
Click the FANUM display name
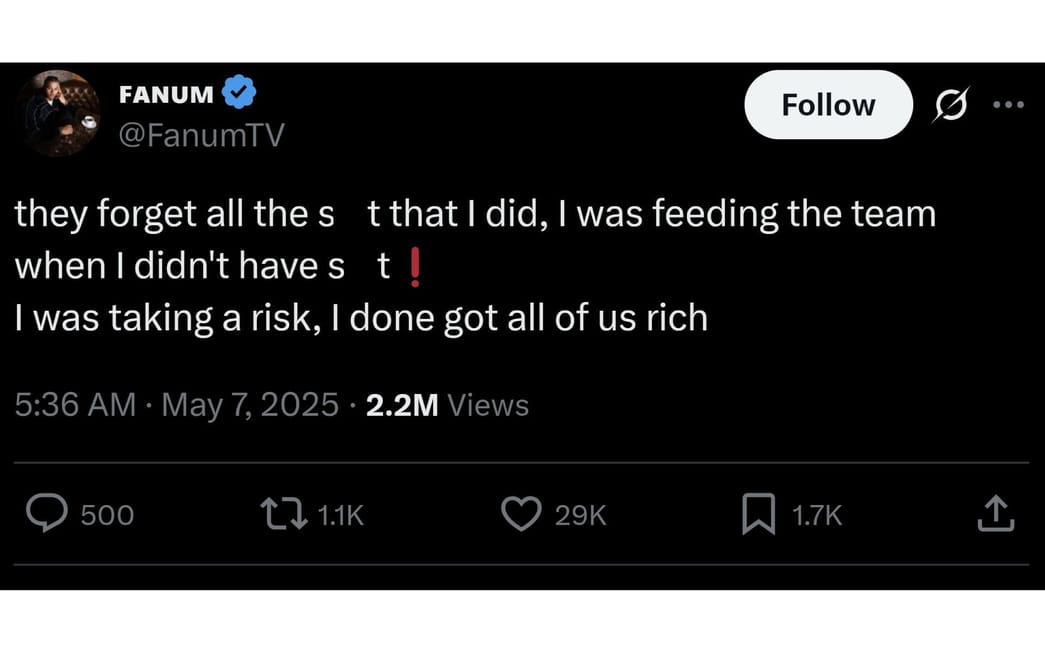168,93
